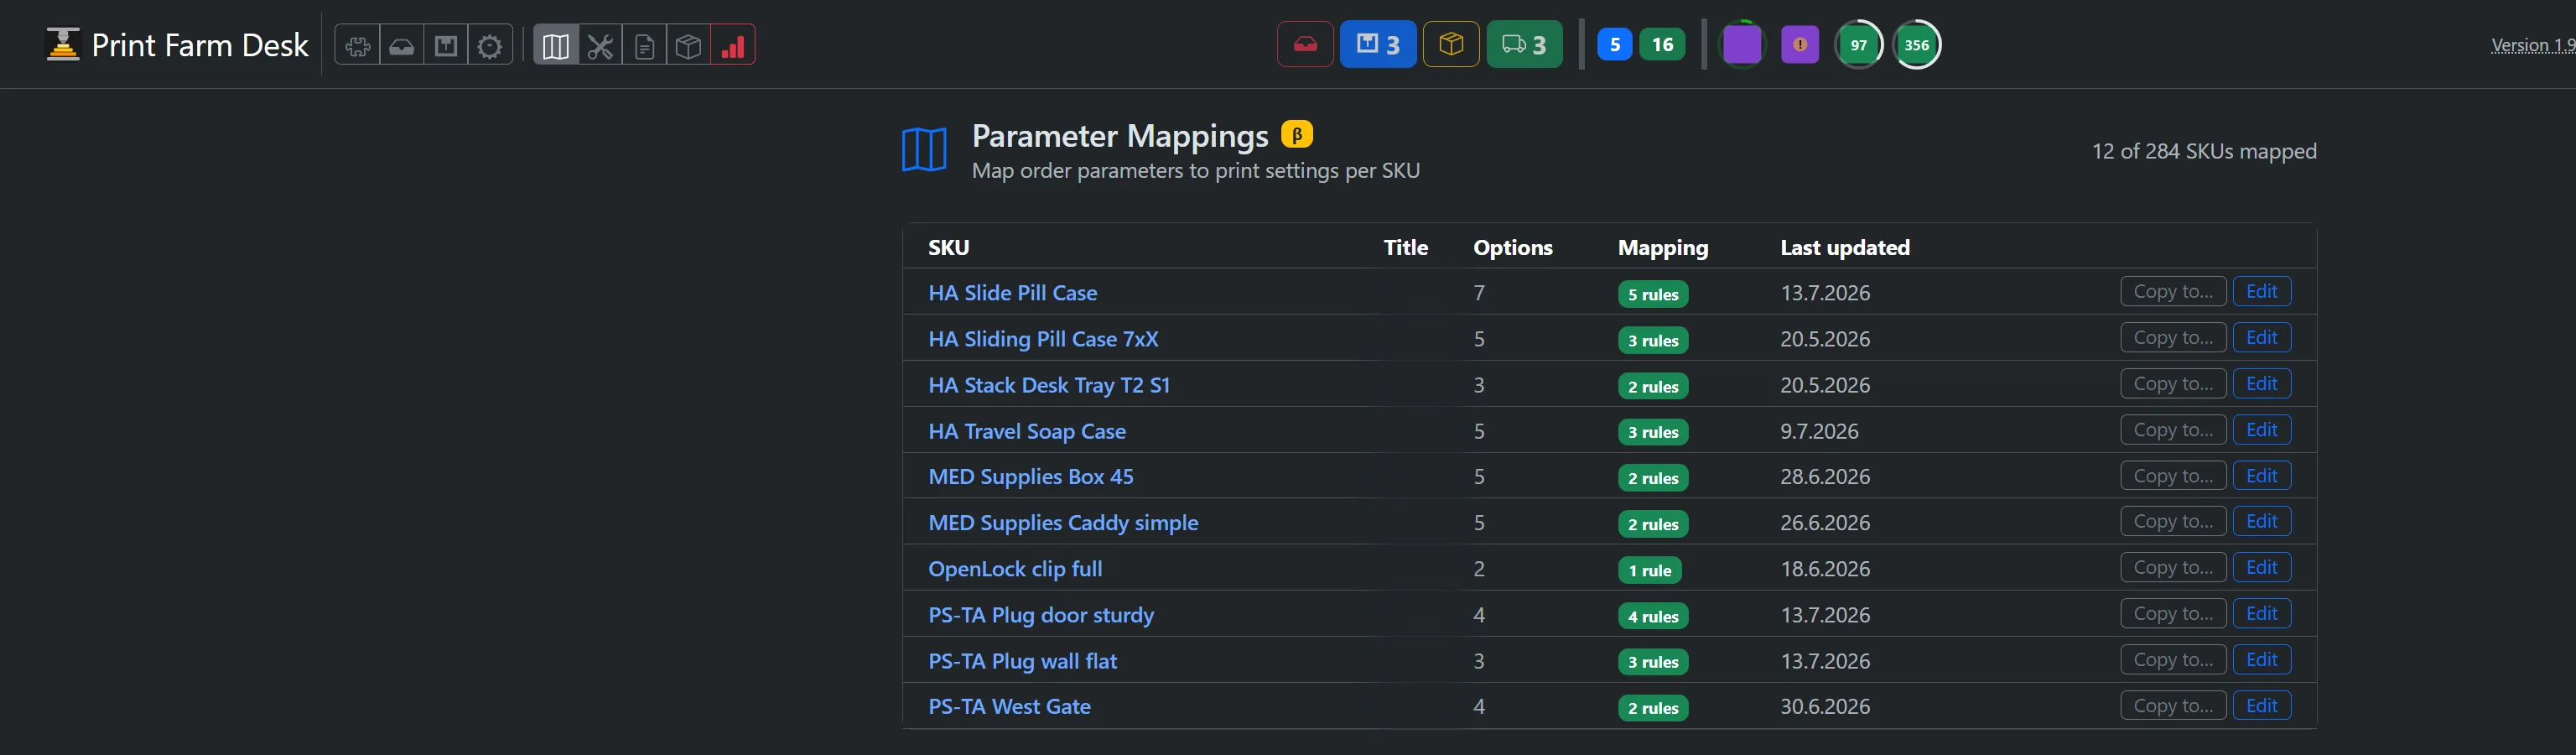The image size is (2576, 755).
Task: Open the PS-TA Plug door sturdy SKU
Action: click(1041, 615)
